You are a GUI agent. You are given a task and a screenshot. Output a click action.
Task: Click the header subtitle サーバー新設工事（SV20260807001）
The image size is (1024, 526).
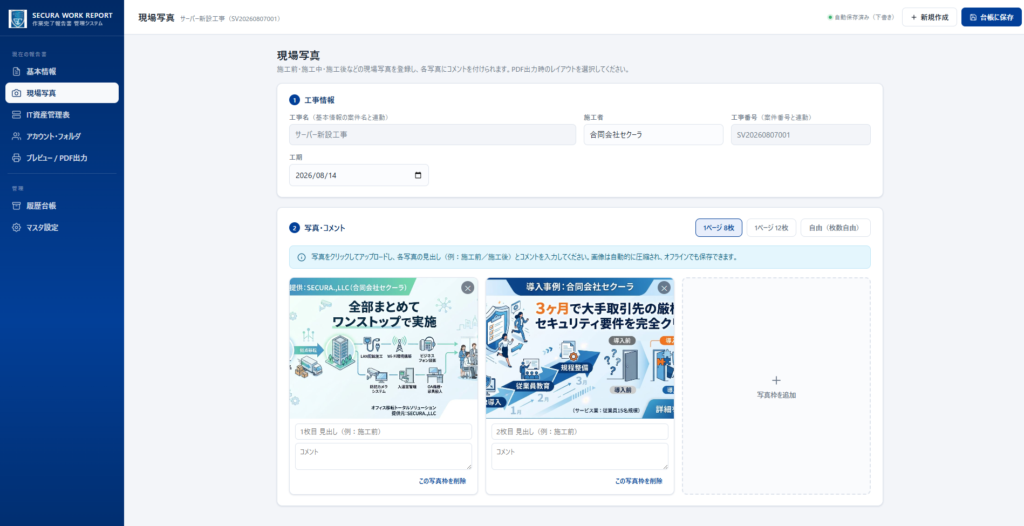(231, 19)
